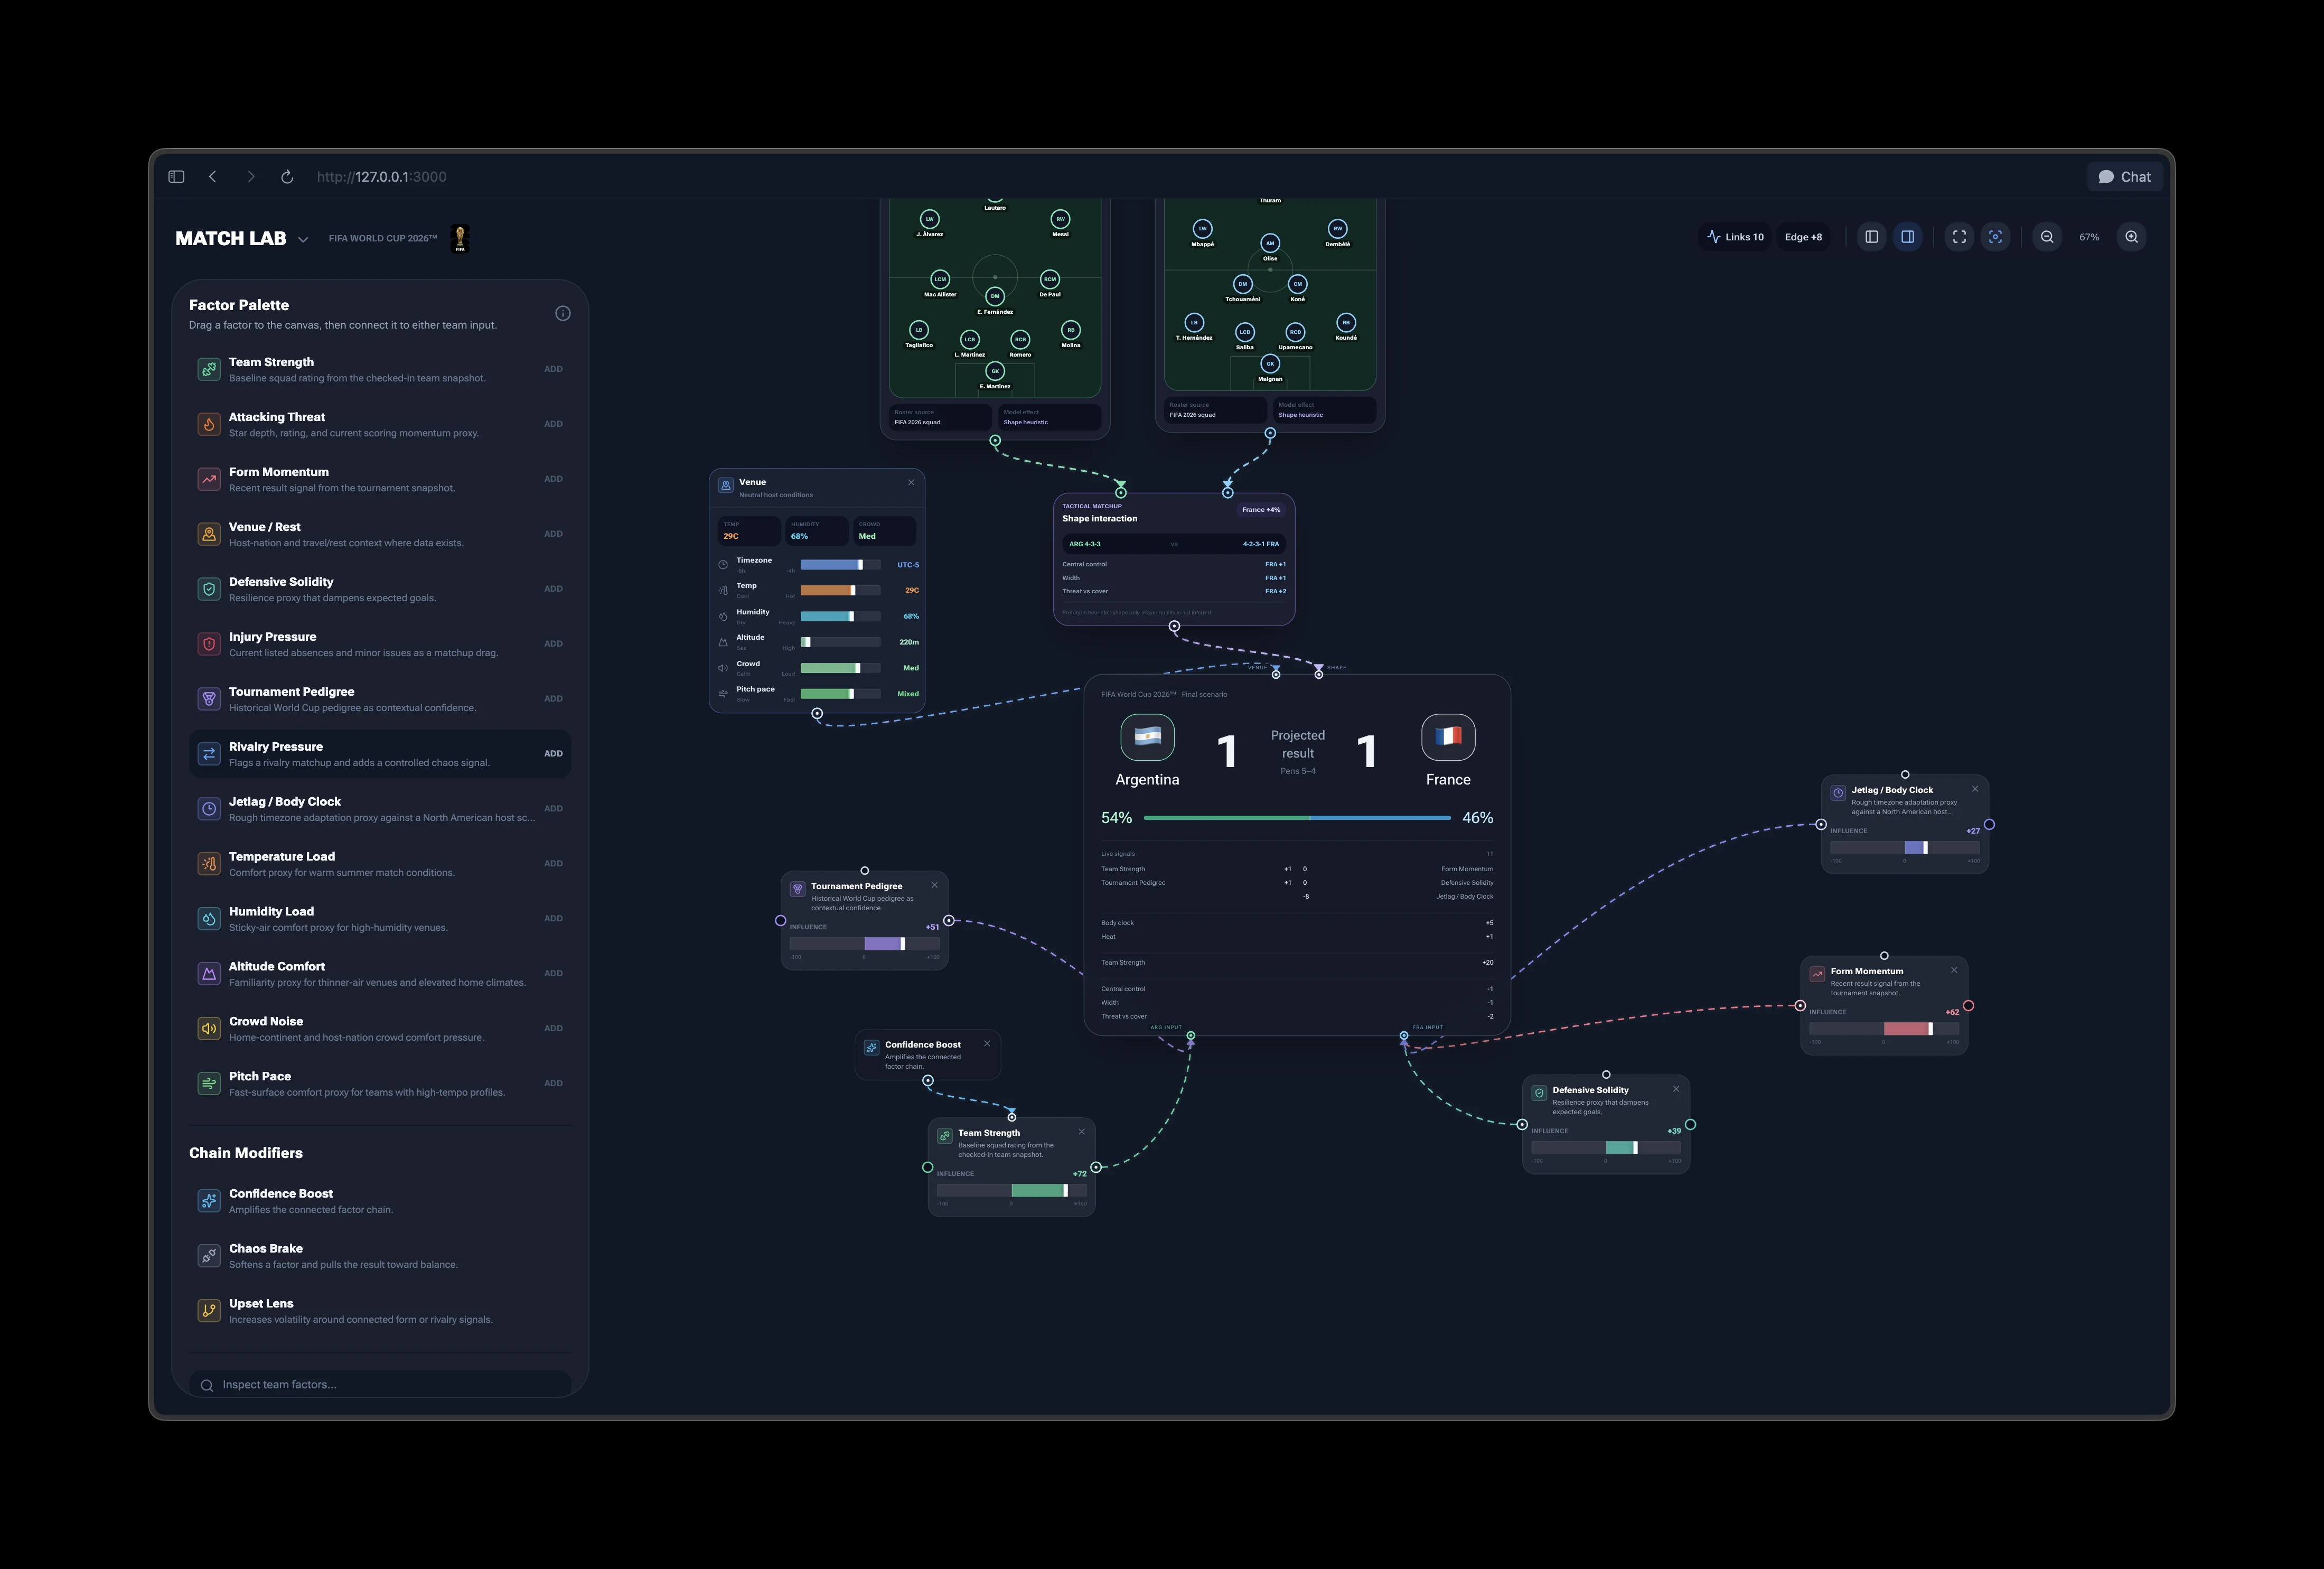Screen dimensions: 2324x1569
Task: Click the Venue node header icon
Action: (x=726, y=485)
